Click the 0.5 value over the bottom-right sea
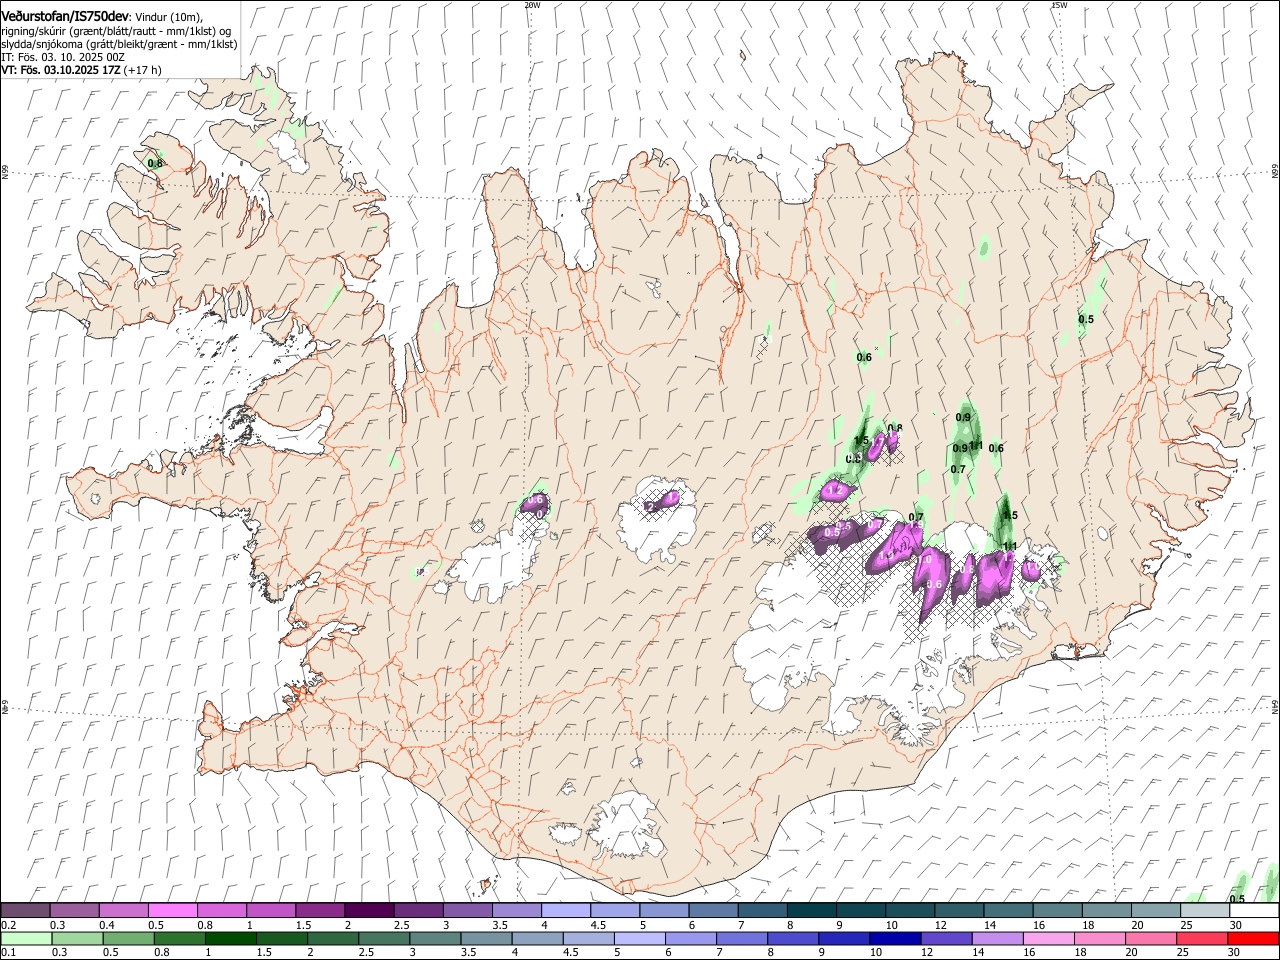Image resolution: width=1280 pixels, height=960 pixels. (x=1237, y=899)
